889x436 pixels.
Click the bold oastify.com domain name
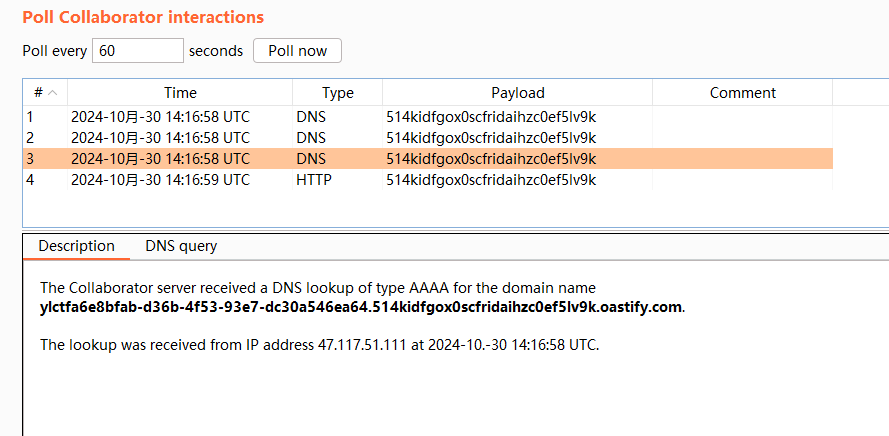point(362,307)
